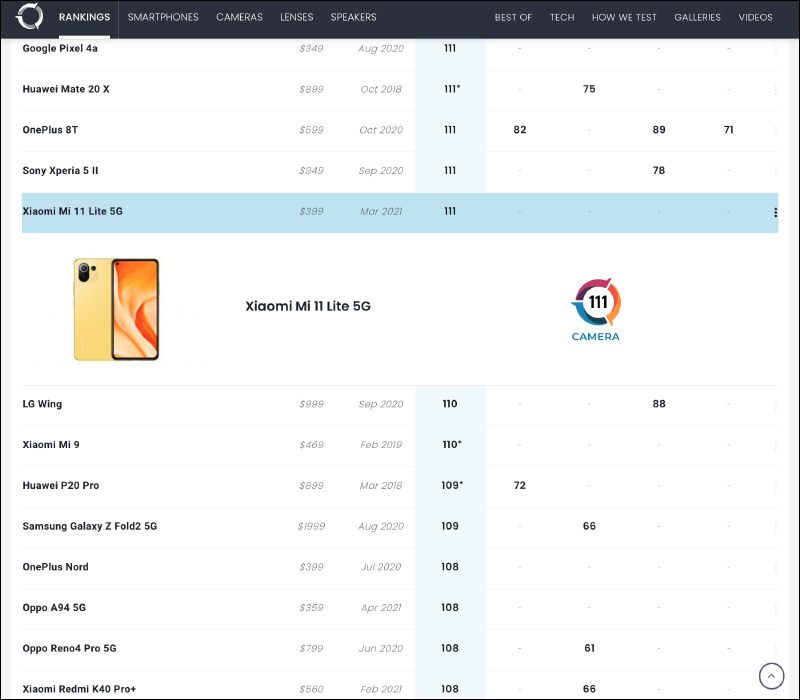Click LG Wing camera score 110
Screen dimensions: 800x700
pos(449,404)
